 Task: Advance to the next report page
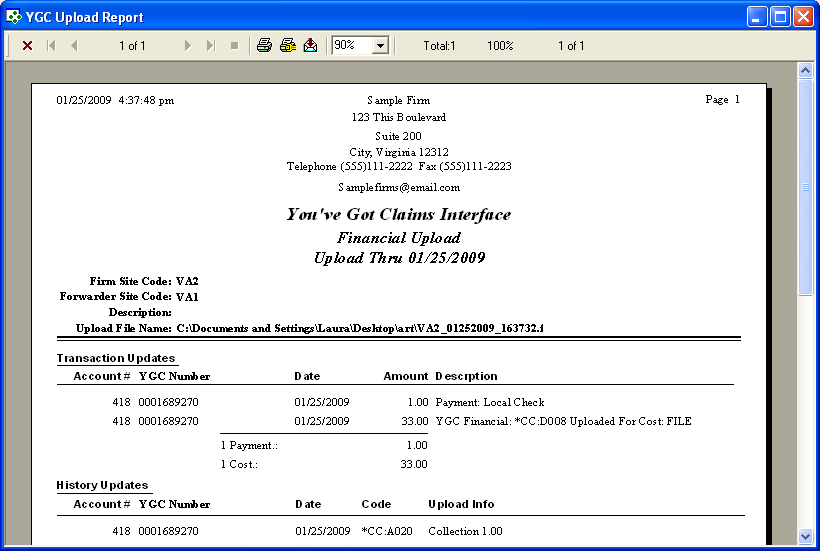(x=187, y=46)
